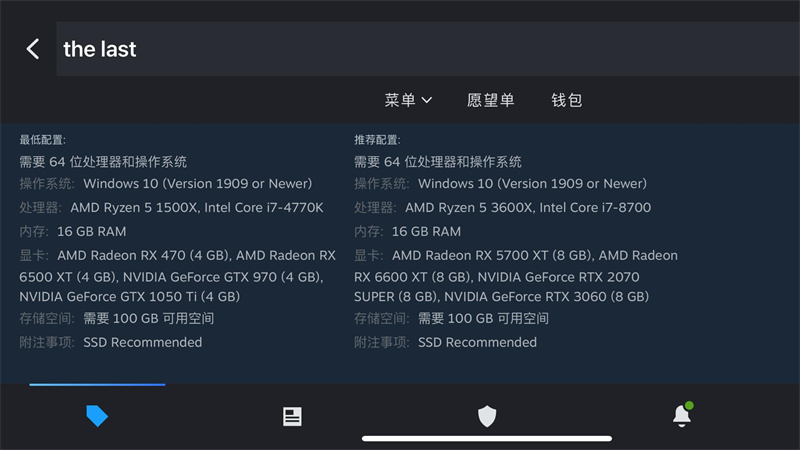This screenshot has width=800, height=450.
Task: Expand the 菜单 dropdown
Action: click(x=408, y=100)
